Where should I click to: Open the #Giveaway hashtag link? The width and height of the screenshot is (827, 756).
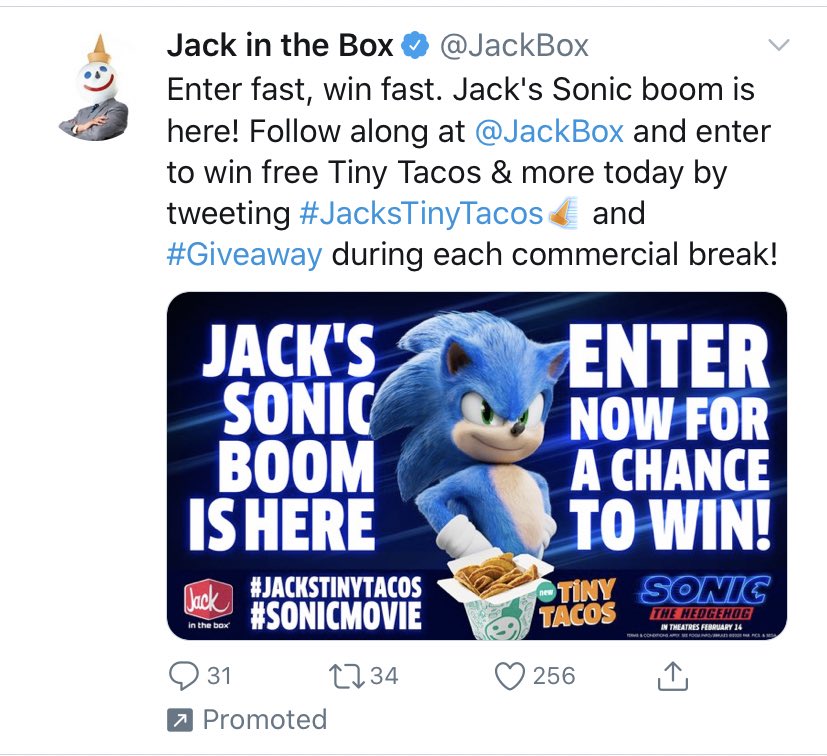[244, 254]
